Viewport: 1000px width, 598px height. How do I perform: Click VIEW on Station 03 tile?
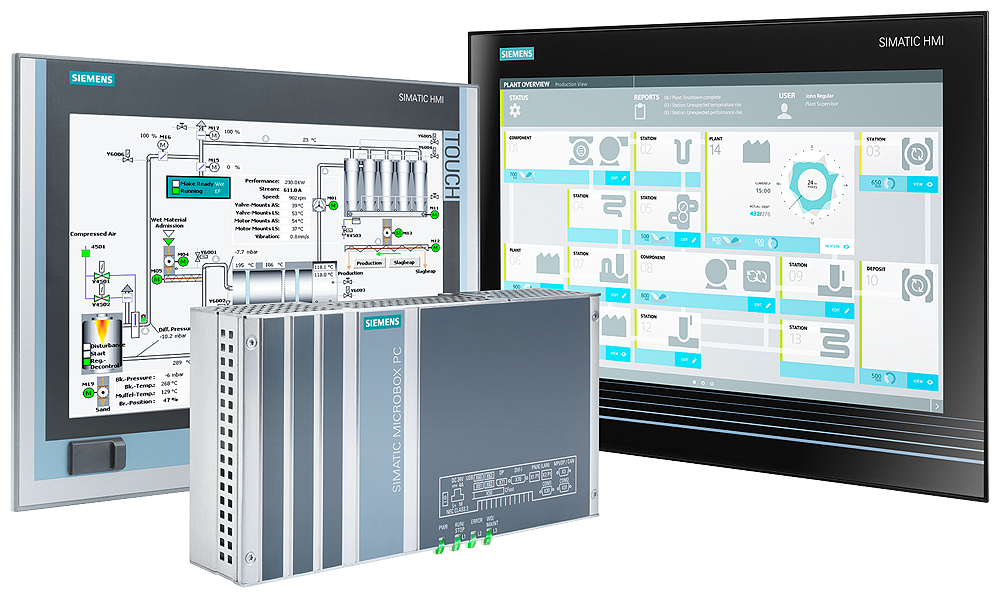coord(922,184)
